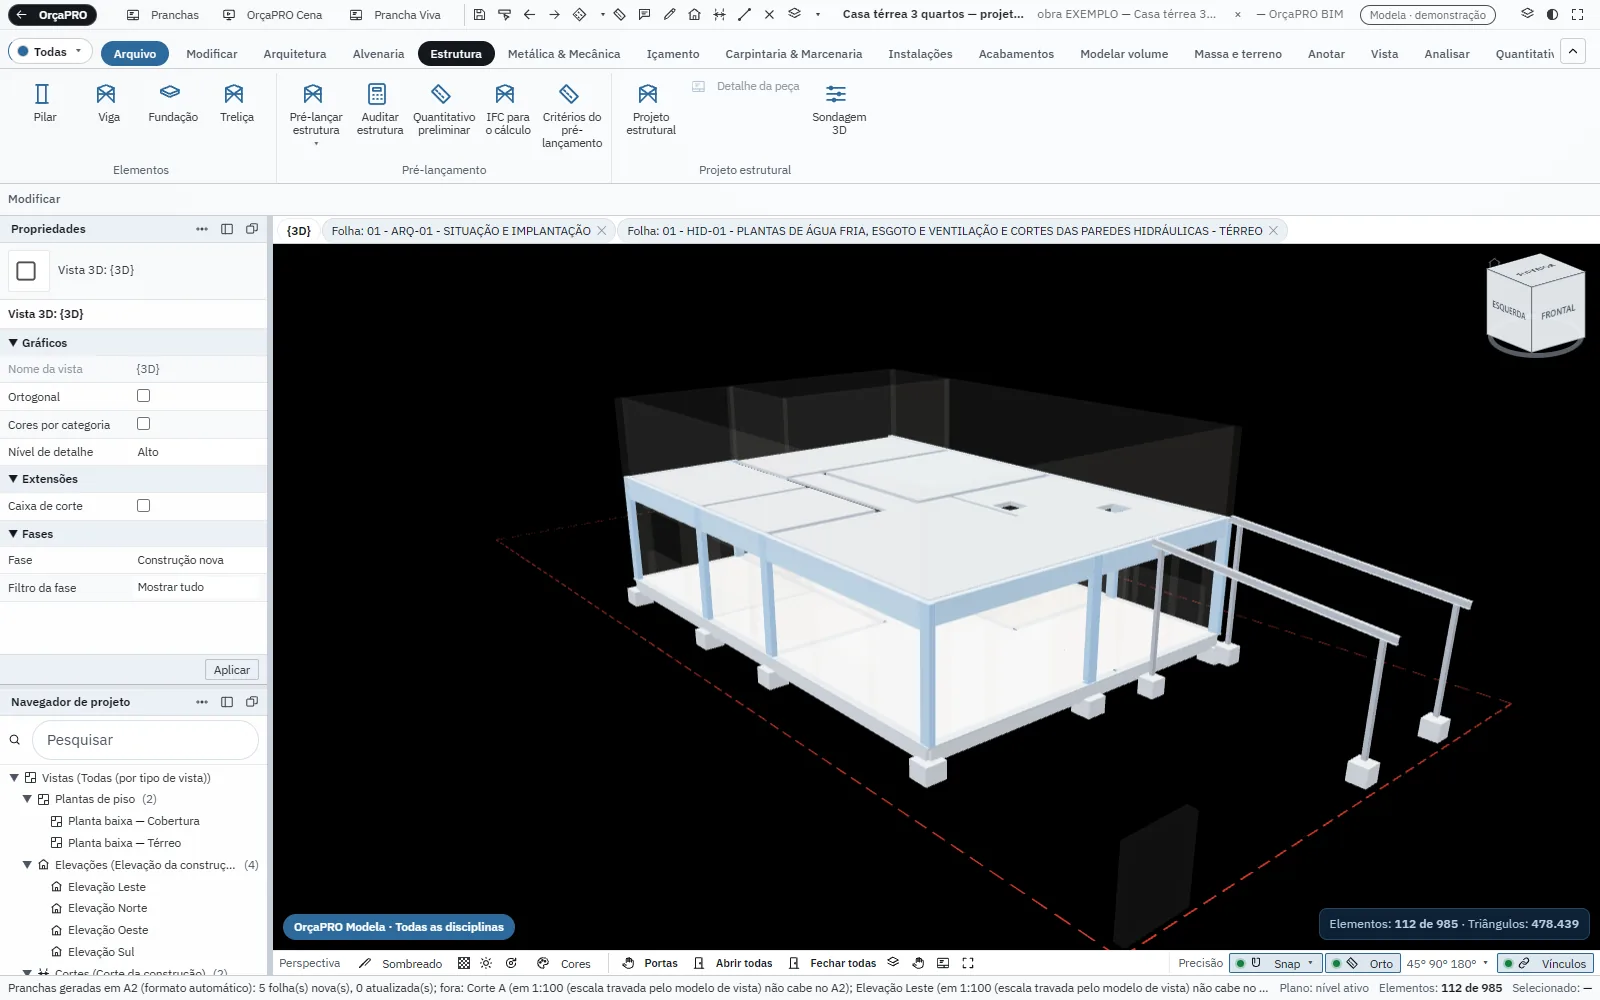
Task: Open the Instalações ribbon tab
Action: (x=920, y=54)
